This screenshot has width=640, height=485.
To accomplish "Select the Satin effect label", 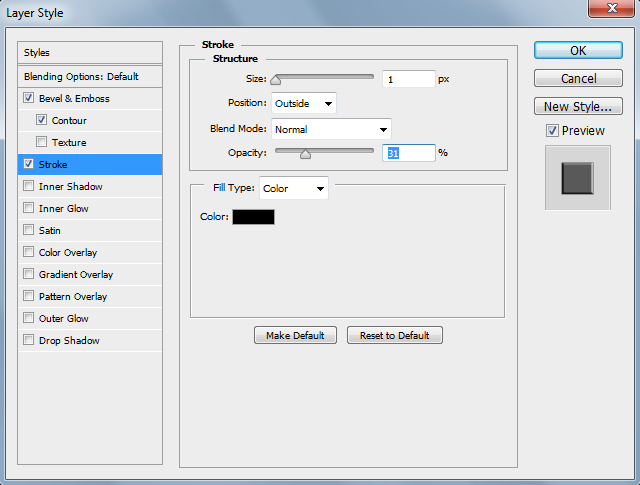I will click(x=49, y=231).
